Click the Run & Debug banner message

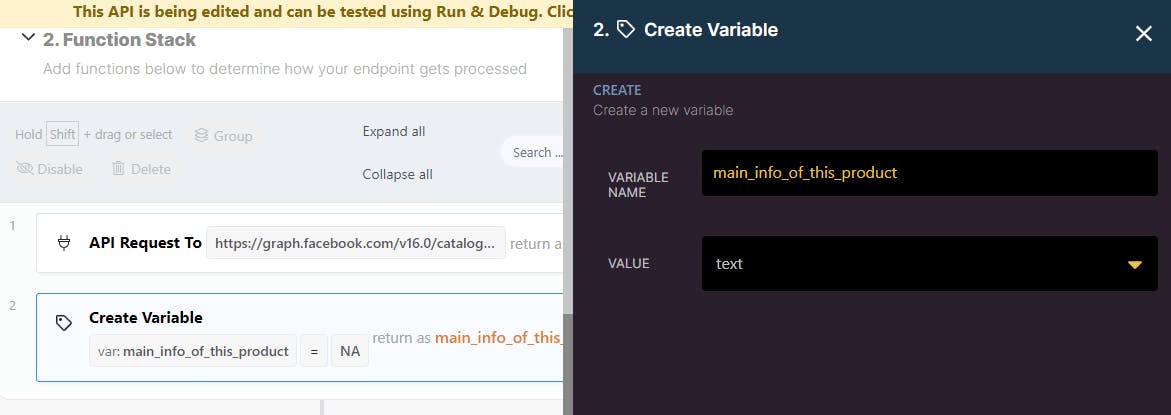coord(320,12)
